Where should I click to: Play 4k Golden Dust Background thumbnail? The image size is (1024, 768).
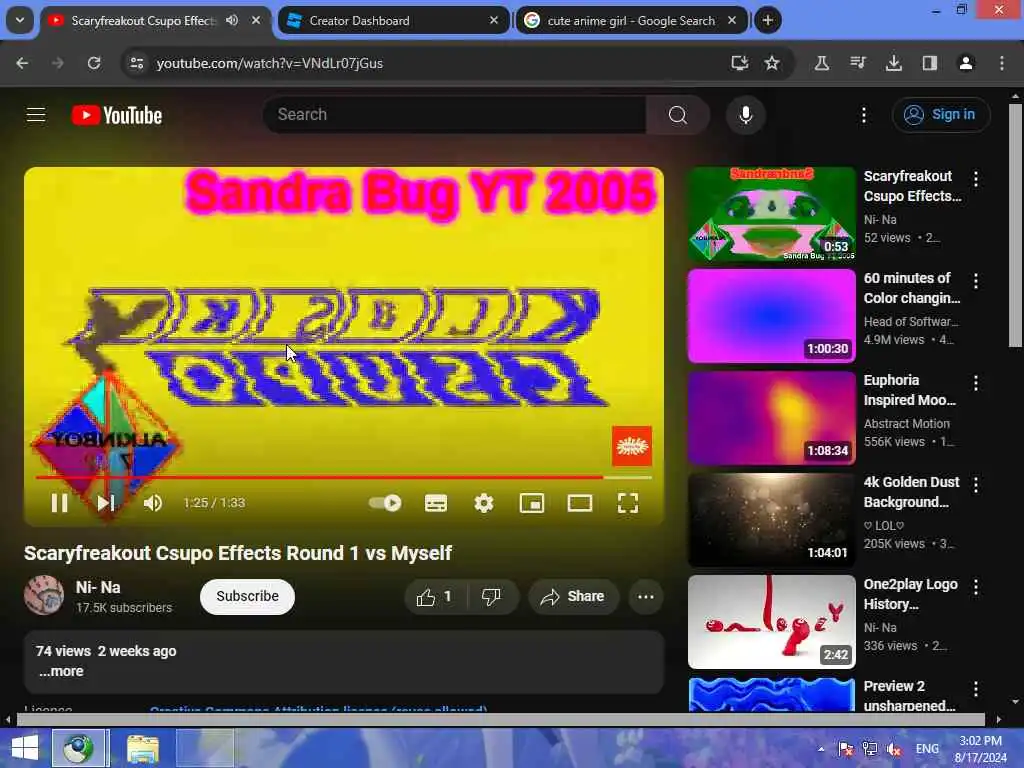click(771, 520)
